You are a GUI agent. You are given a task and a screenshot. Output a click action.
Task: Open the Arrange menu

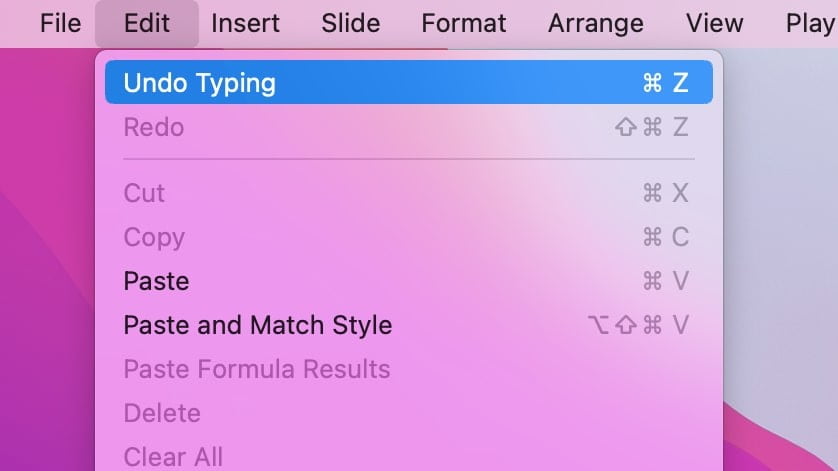click(x=595, y=24)
